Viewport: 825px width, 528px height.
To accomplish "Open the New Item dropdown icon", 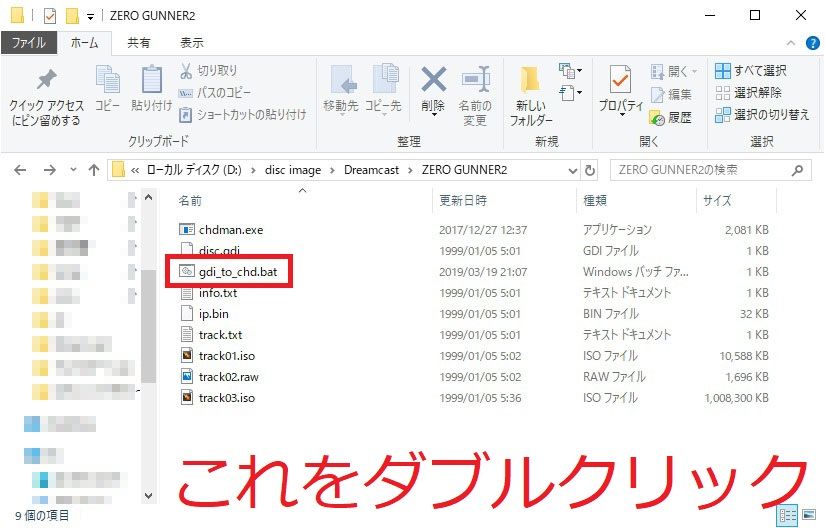I will click(570, 70).
